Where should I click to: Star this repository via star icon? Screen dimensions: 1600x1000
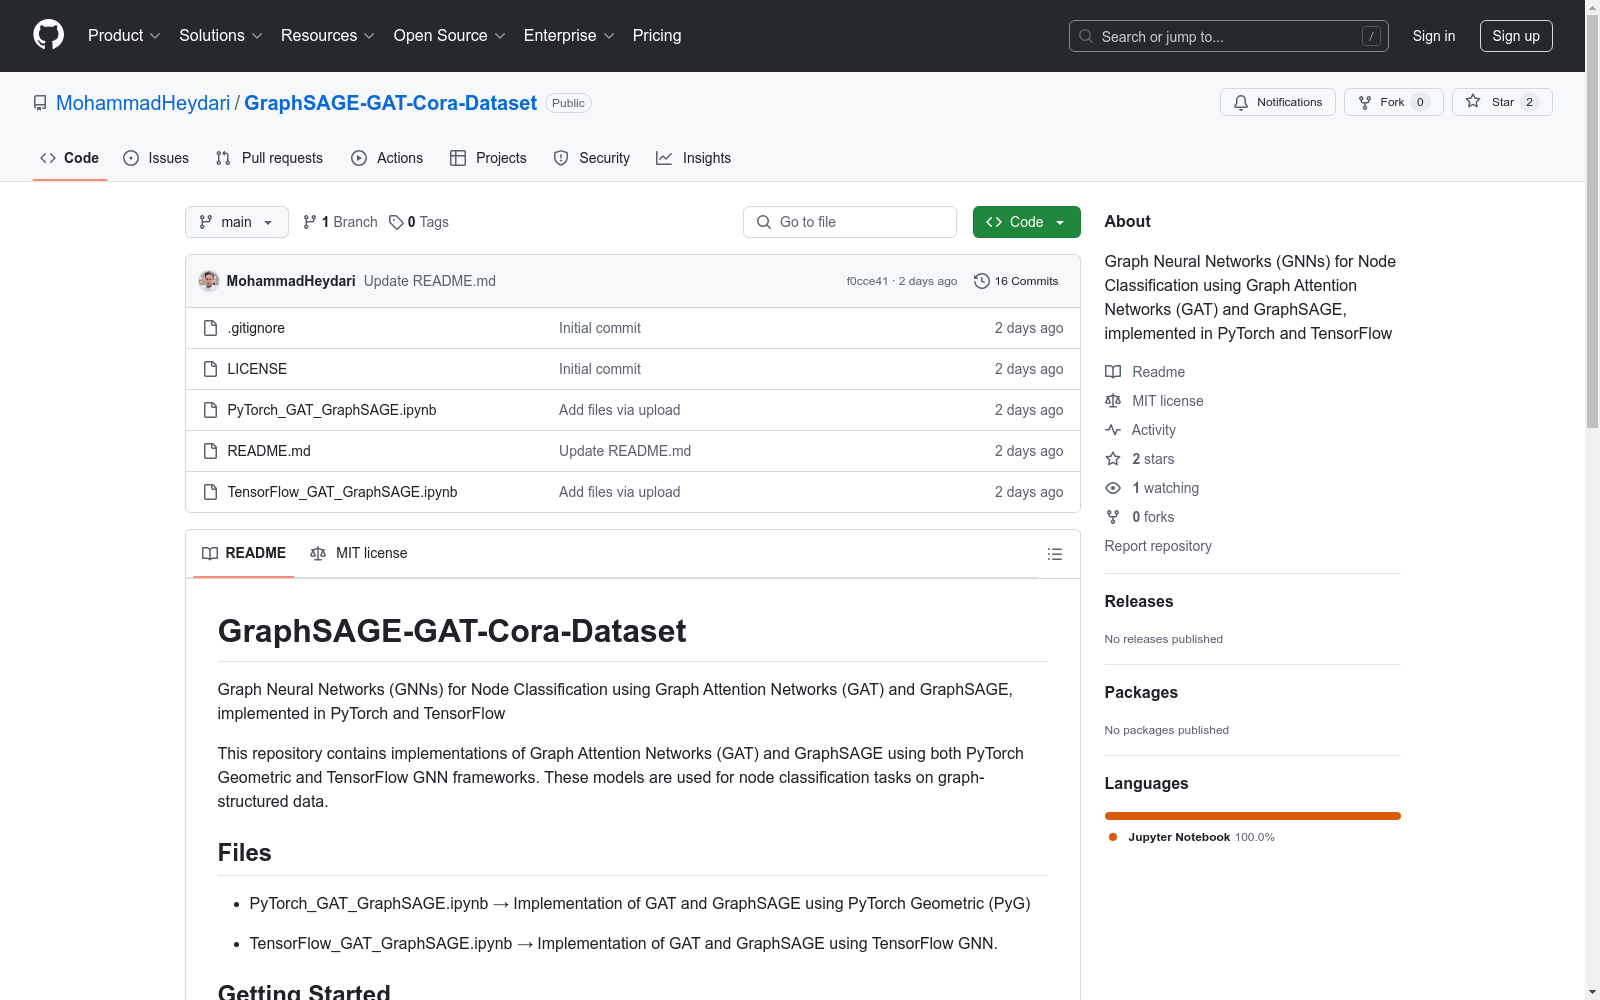coord(1473,101)
